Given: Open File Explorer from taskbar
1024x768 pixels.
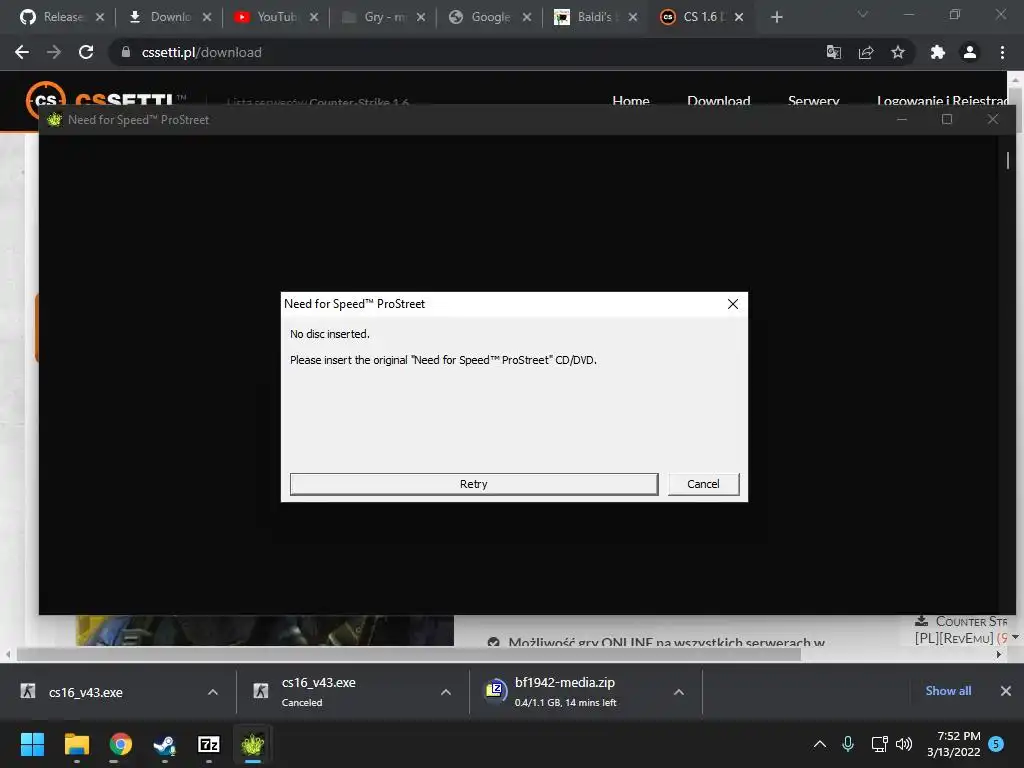Looking at the screenshot, I should [x=76, y=744].
